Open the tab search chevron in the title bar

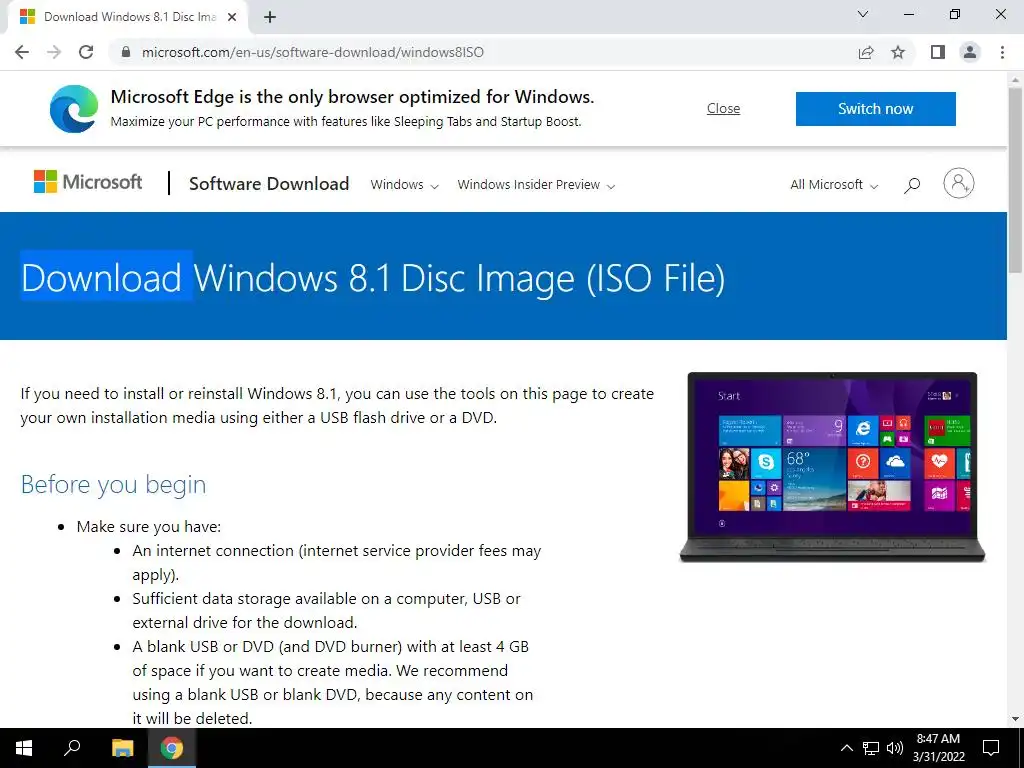863,14
